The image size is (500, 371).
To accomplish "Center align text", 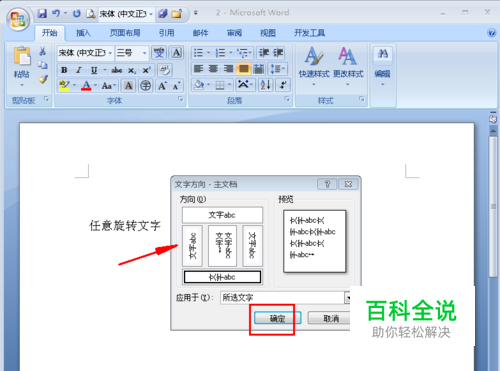I will [213, 69].
